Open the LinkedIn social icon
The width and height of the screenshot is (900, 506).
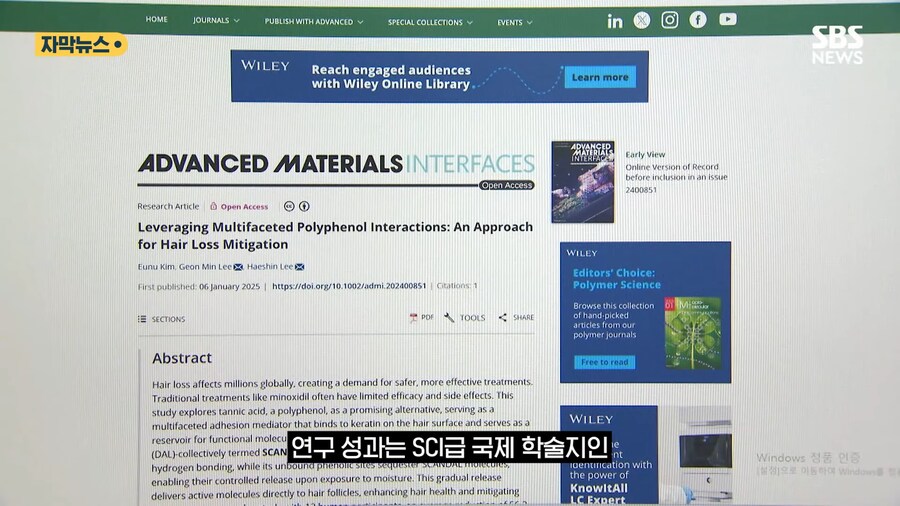614,20
